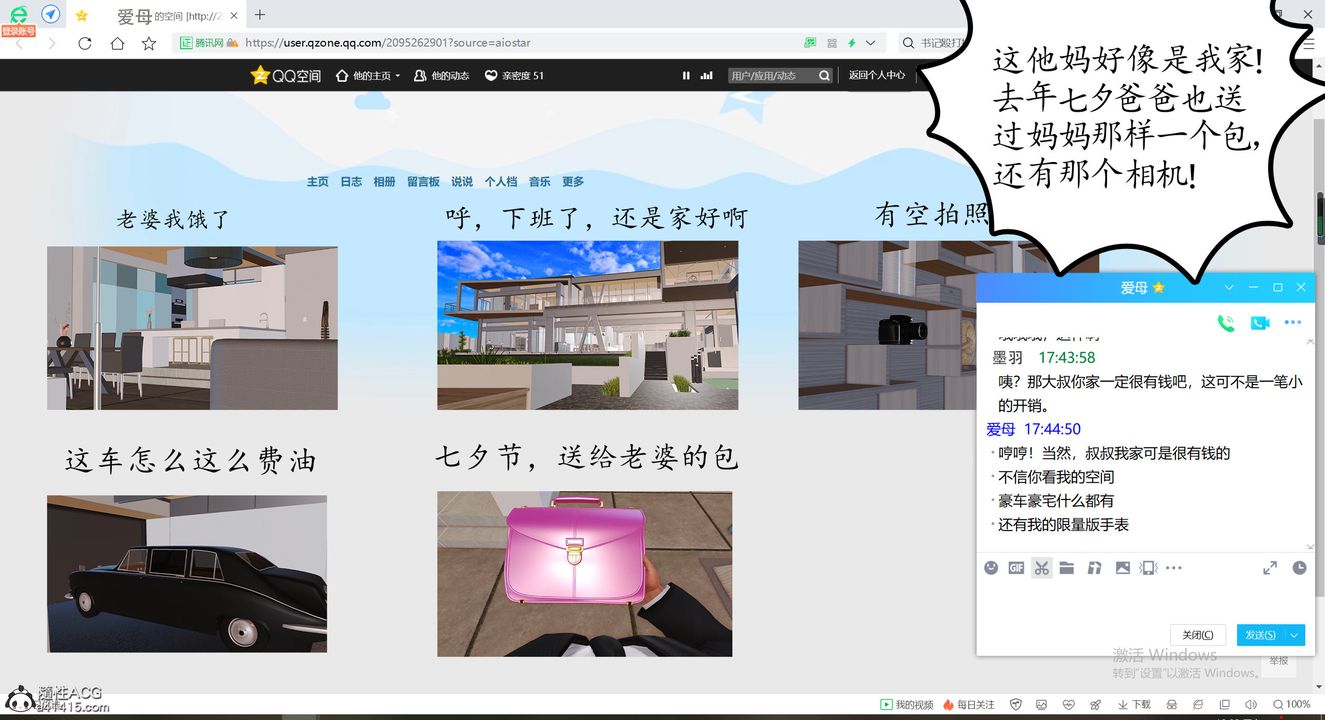The height and width of the screenshot is (720, 1325).
Task: Click the 返回个人中心 button
Action: pos(877,75)
